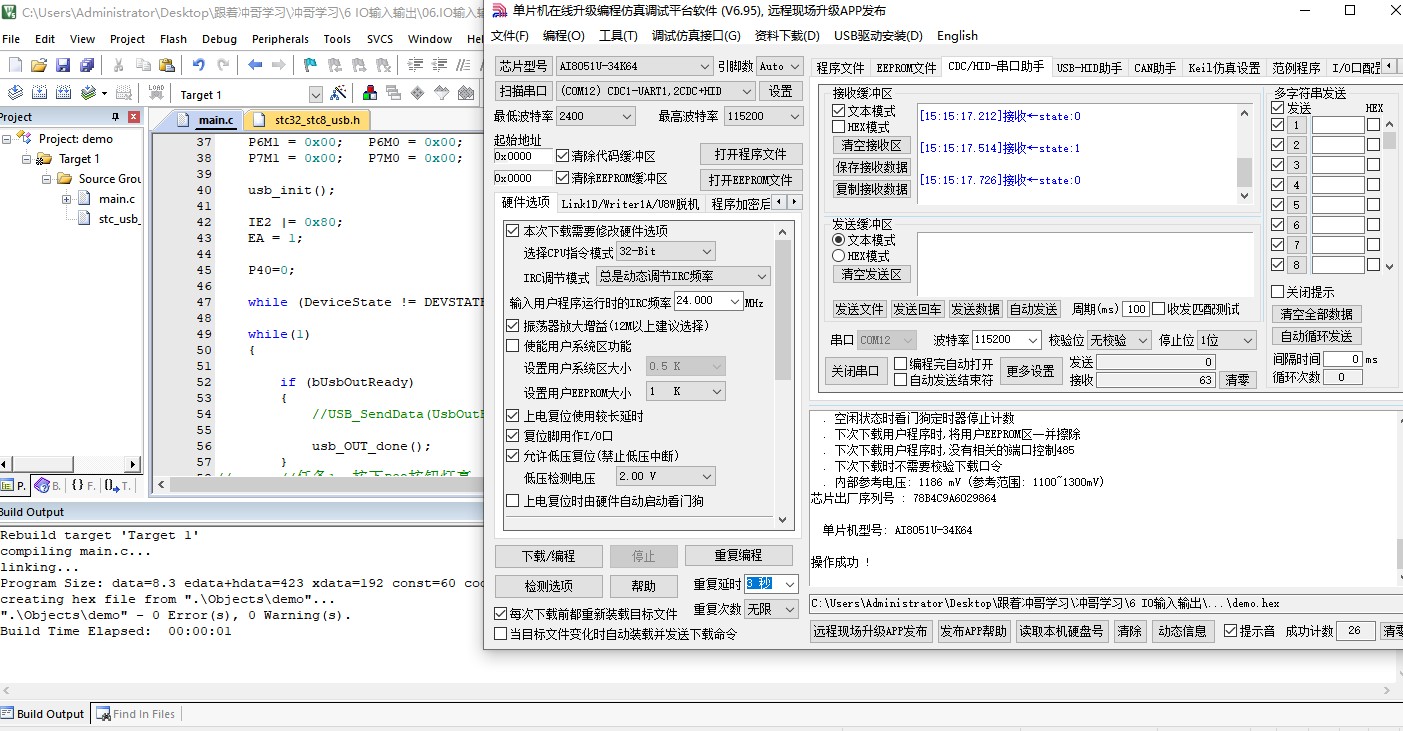Open 最高波特率 115200 dropdown
The width and height of the screenshot is (1403, 731).
coord(763,116)
